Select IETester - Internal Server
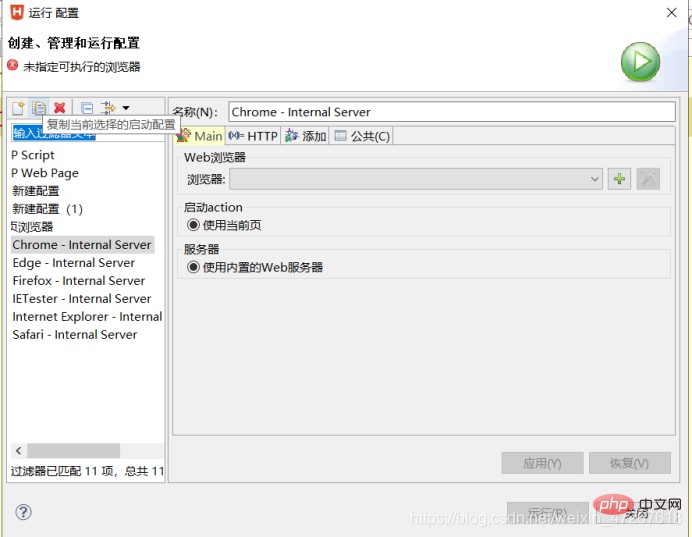 point(82,299)
